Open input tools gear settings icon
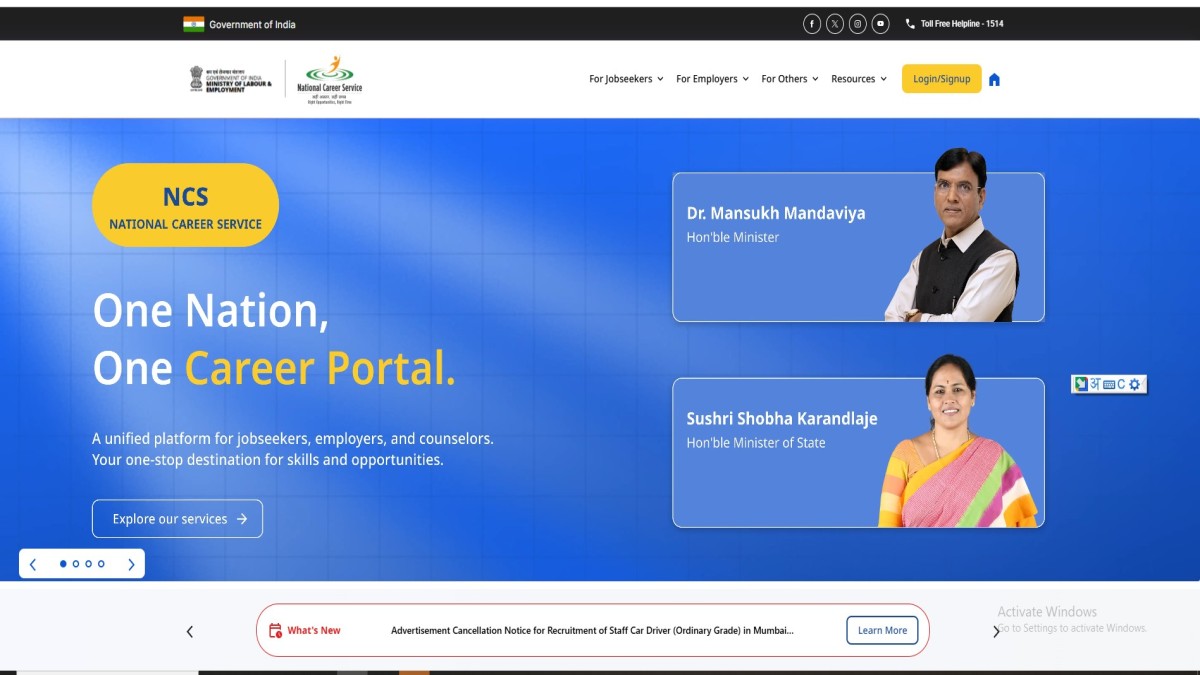The image size is (1200, 675). [1135, 384]
